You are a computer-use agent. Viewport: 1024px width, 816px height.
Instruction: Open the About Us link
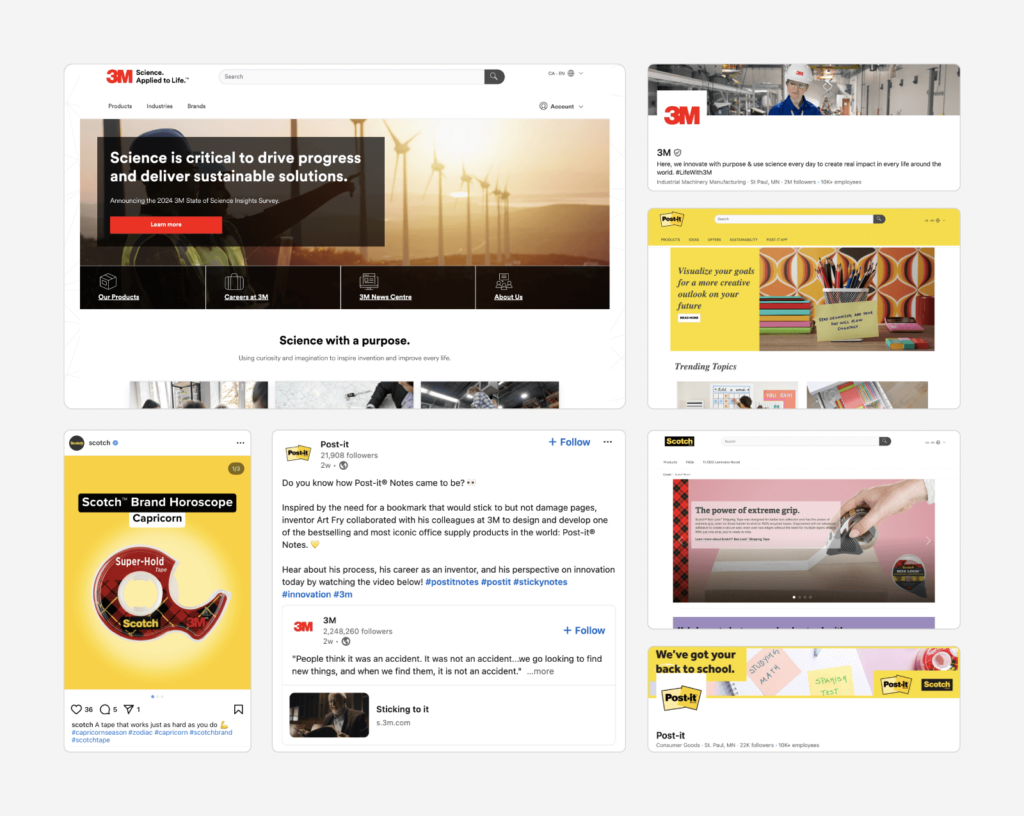508,297
